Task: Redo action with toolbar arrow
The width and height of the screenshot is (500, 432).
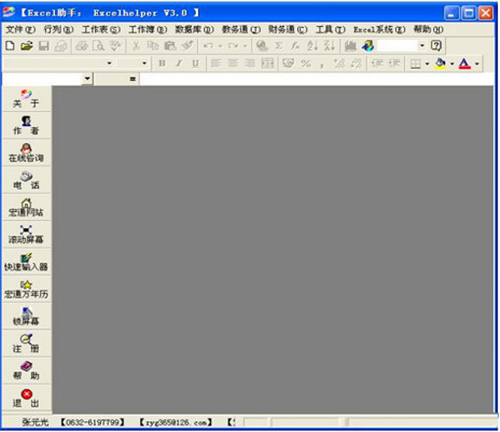Action: [x=233, y=46]
